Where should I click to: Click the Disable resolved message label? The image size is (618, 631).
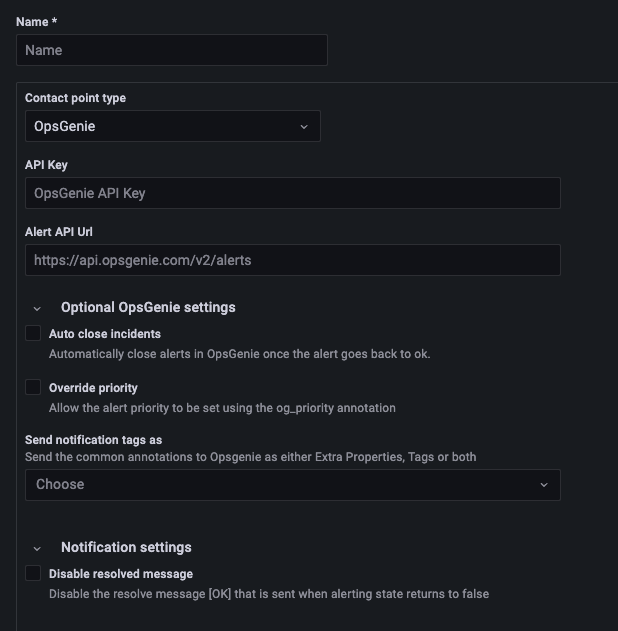121,574
